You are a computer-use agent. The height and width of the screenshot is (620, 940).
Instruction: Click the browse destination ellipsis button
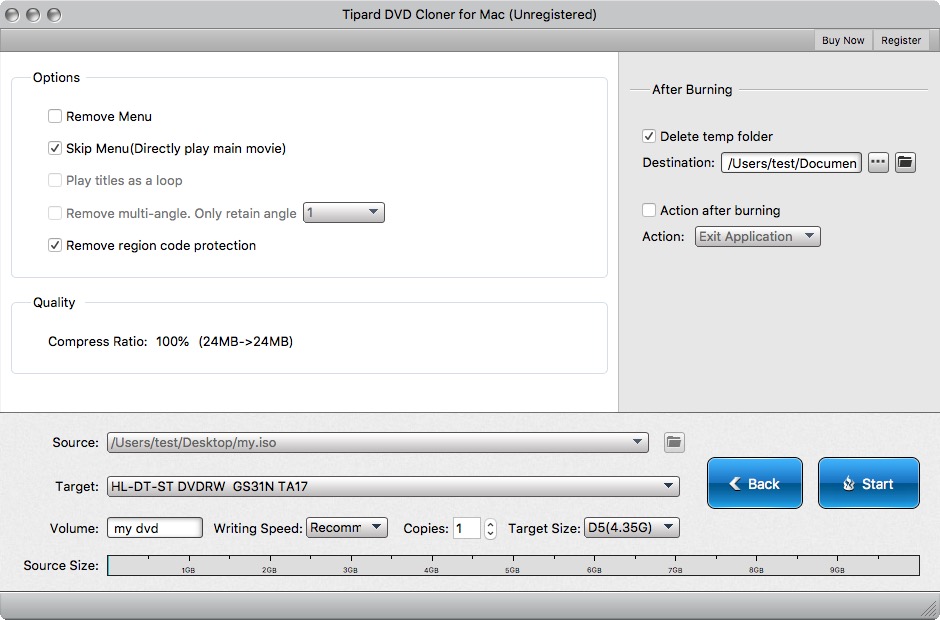878,162
